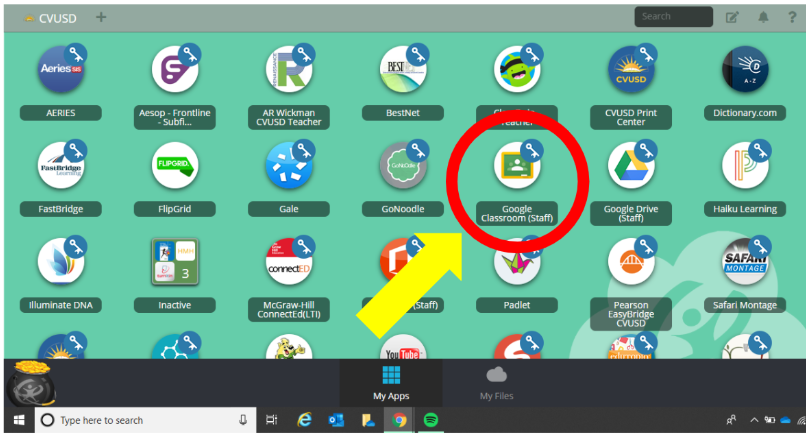Click the Illuminate DNA label

[61, 305]
